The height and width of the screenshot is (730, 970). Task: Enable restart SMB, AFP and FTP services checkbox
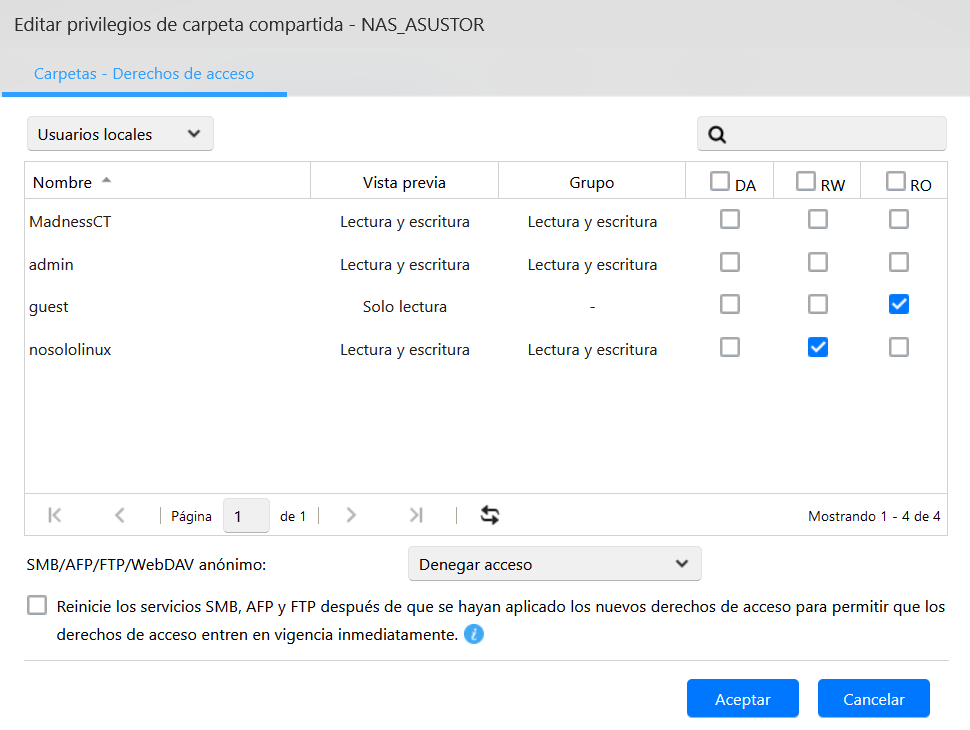(38, 606)
